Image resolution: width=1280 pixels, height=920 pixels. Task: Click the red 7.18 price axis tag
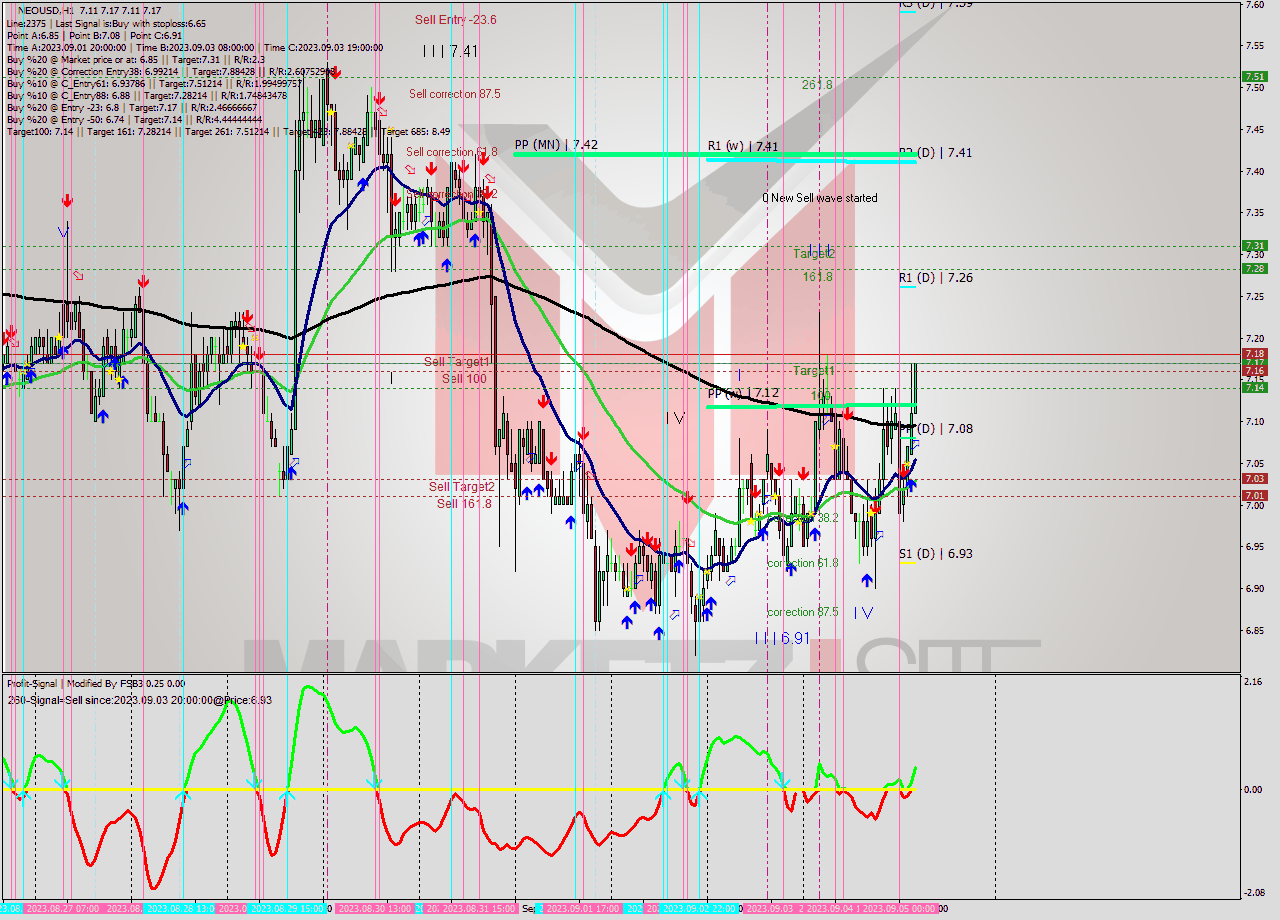pyautogui.click(x=1254, y=354)
